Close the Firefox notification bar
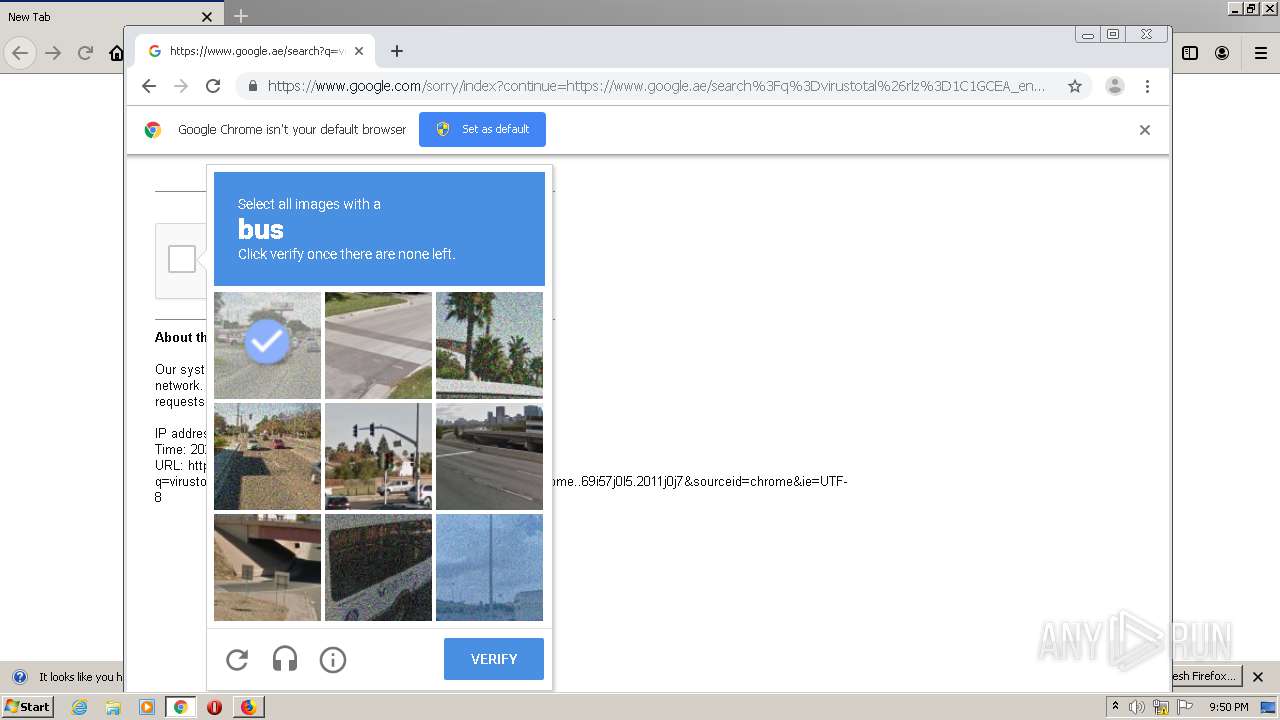The height and width of the screenshot is (720, 1280). tap(1258, 677)
